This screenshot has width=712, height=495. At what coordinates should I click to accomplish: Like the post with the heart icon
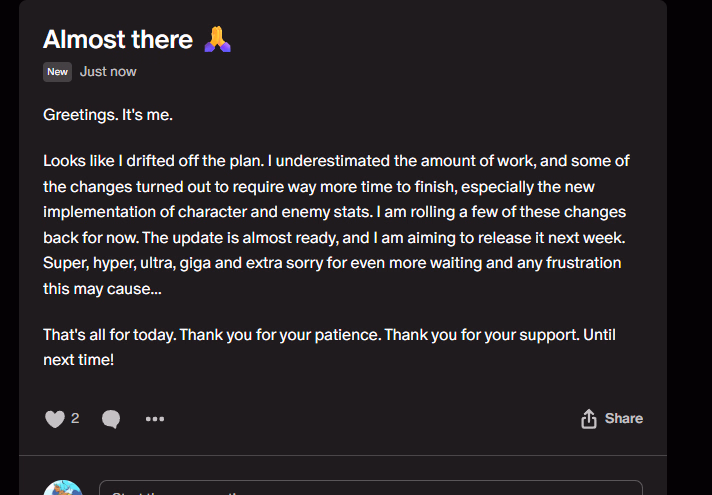pyautogui.click(x=54, y=419)
